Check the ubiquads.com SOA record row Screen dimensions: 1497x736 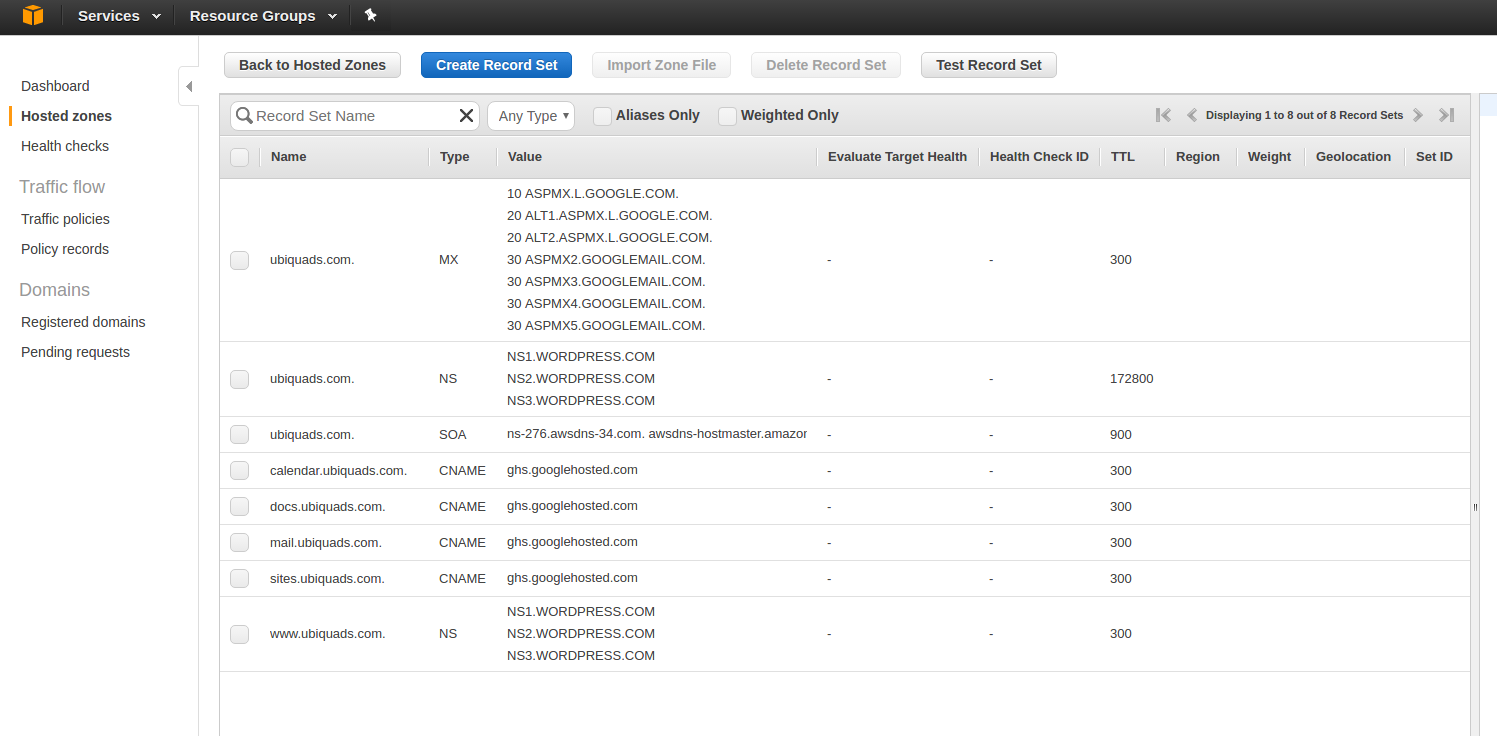[x=239, y=435]
